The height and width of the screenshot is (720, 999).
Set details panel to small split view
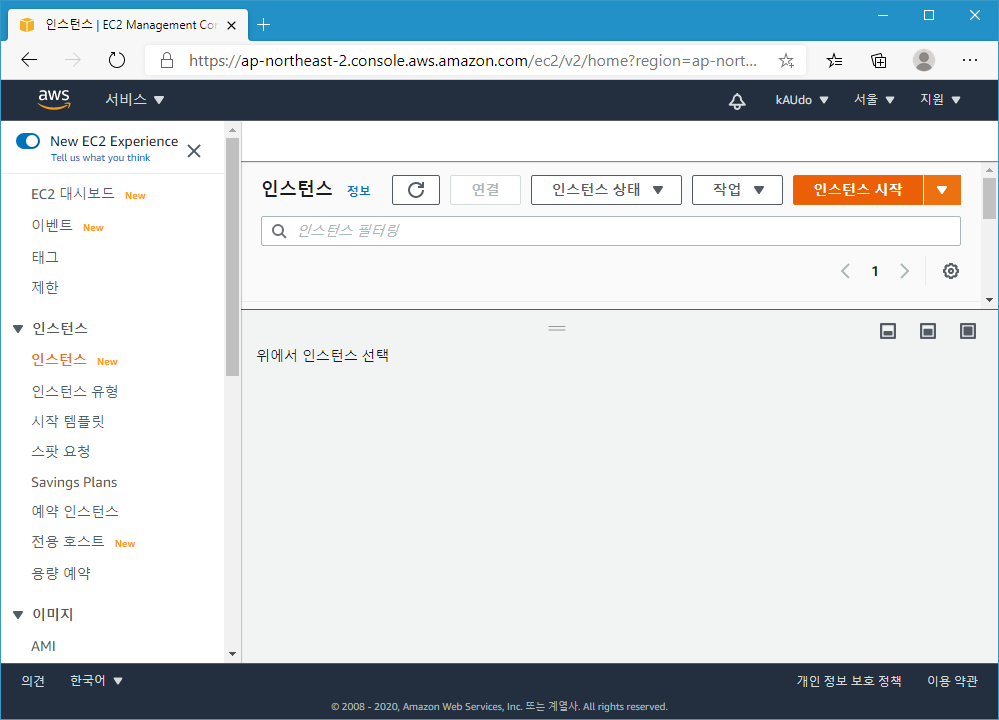(x=888, y=331)
